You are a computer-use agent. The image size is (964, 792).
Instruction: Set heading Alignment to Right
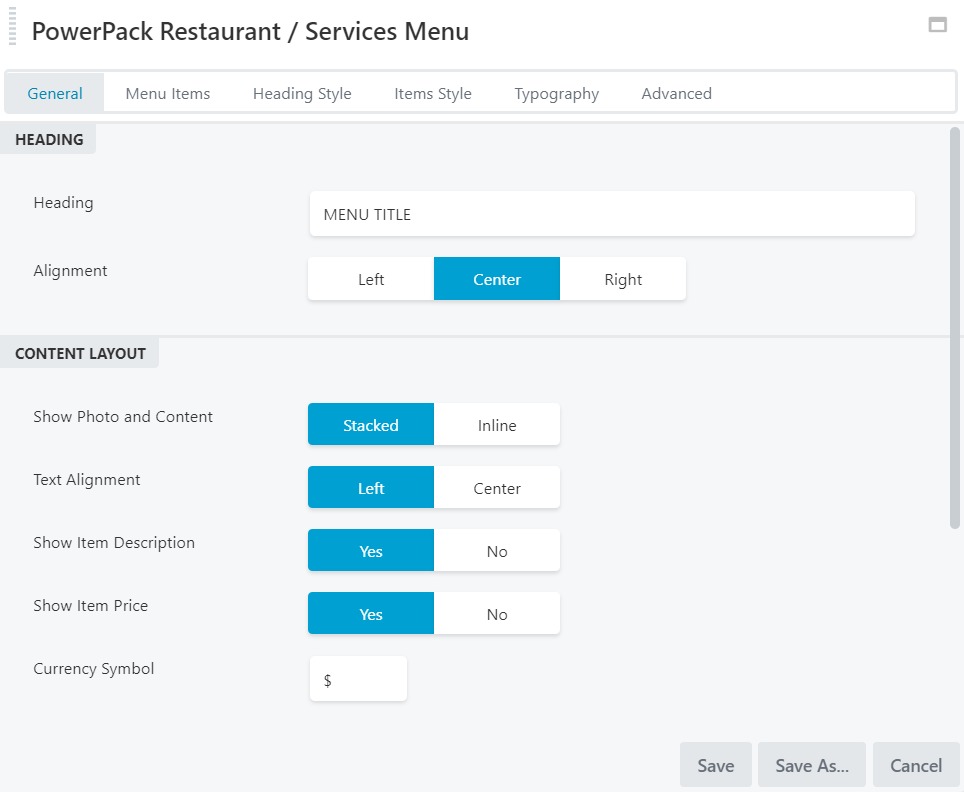point(623,279)
